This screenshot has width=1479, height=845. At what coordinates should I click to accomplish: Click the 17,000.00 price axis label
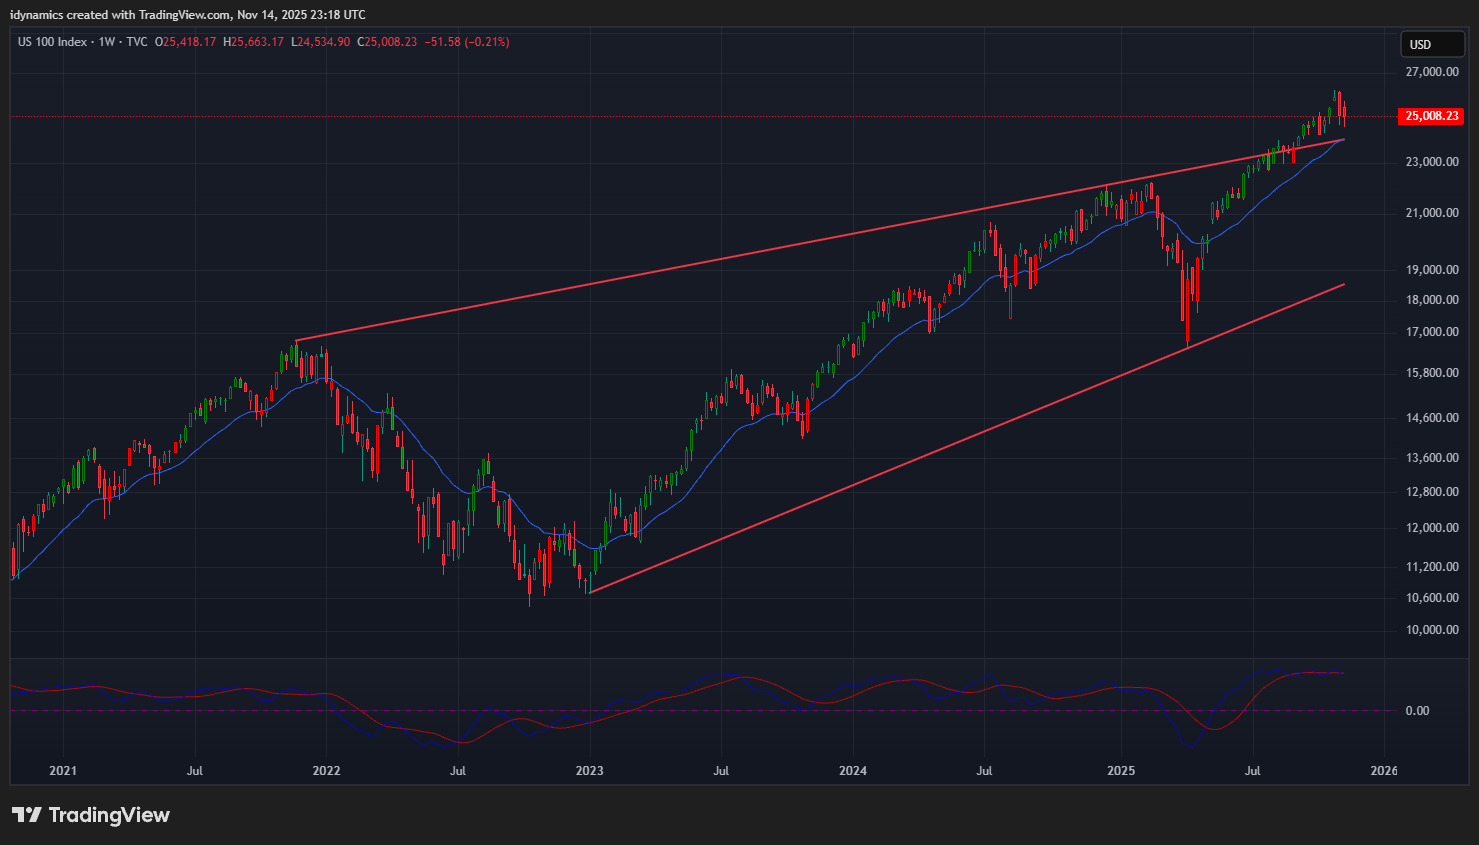tap(1432, 332)
